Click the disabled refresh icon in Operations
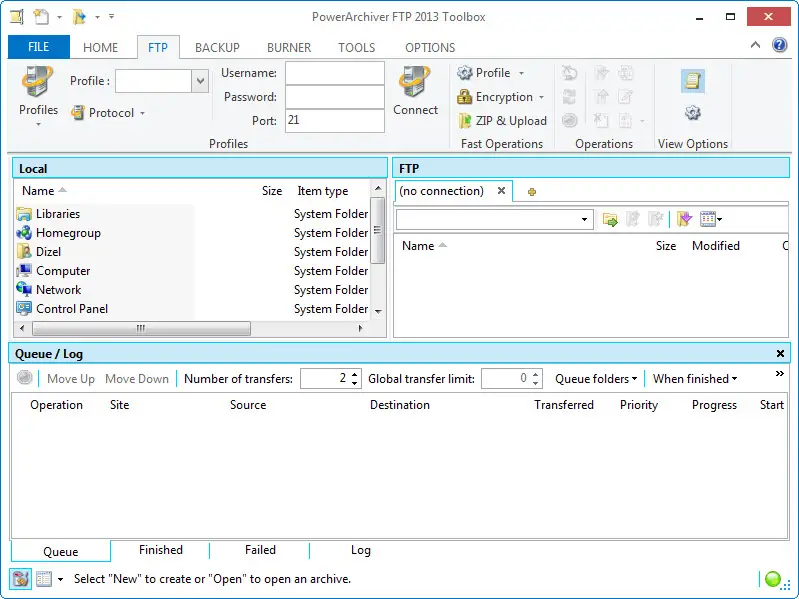 click(569, 97)
